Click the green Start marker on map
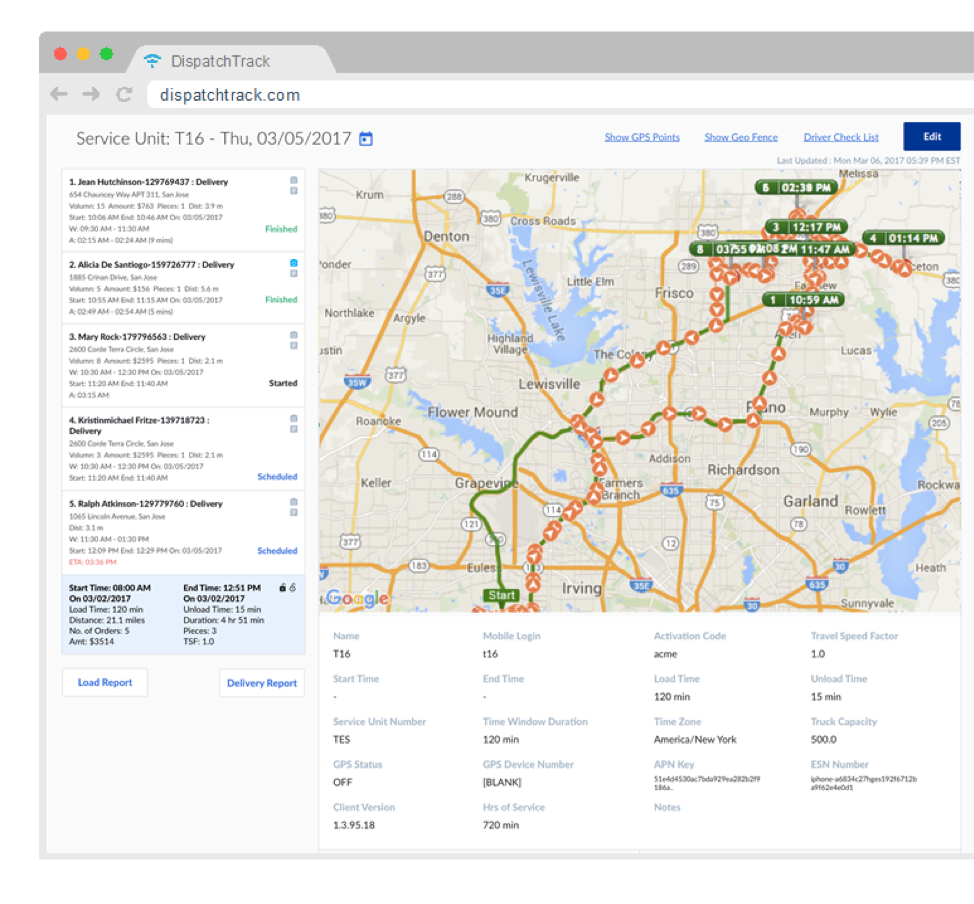 [501, 595]
